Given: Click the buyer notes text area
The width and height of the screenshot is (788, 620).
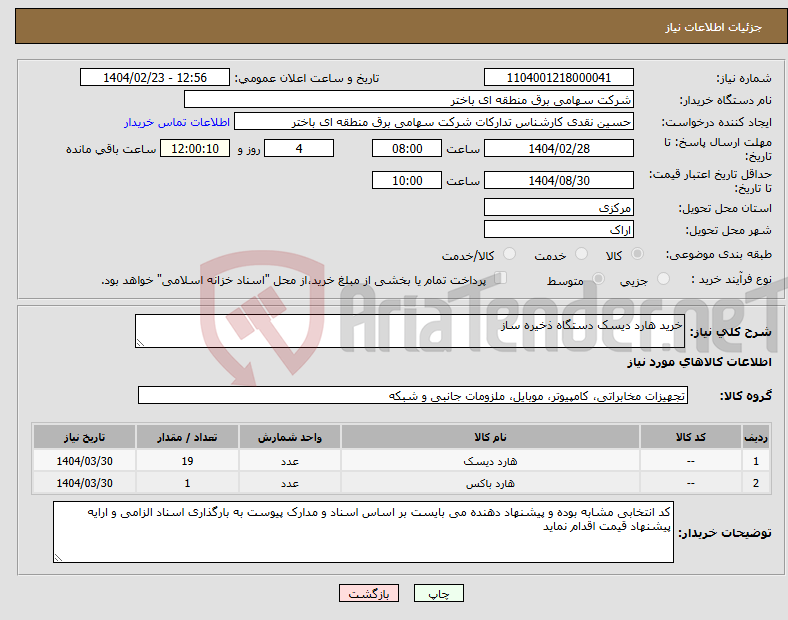Looking at the screenshot, I should pyautogui.click(x=363, y=532).
